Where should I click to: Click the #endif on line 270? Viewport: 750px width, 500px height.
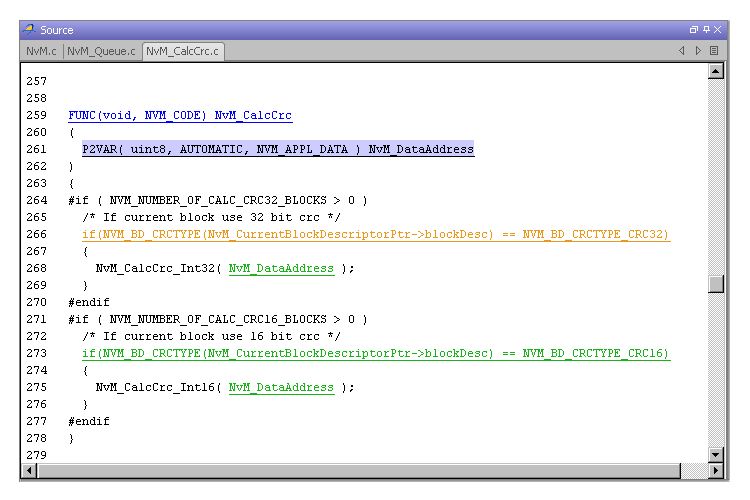coord(89,302)
